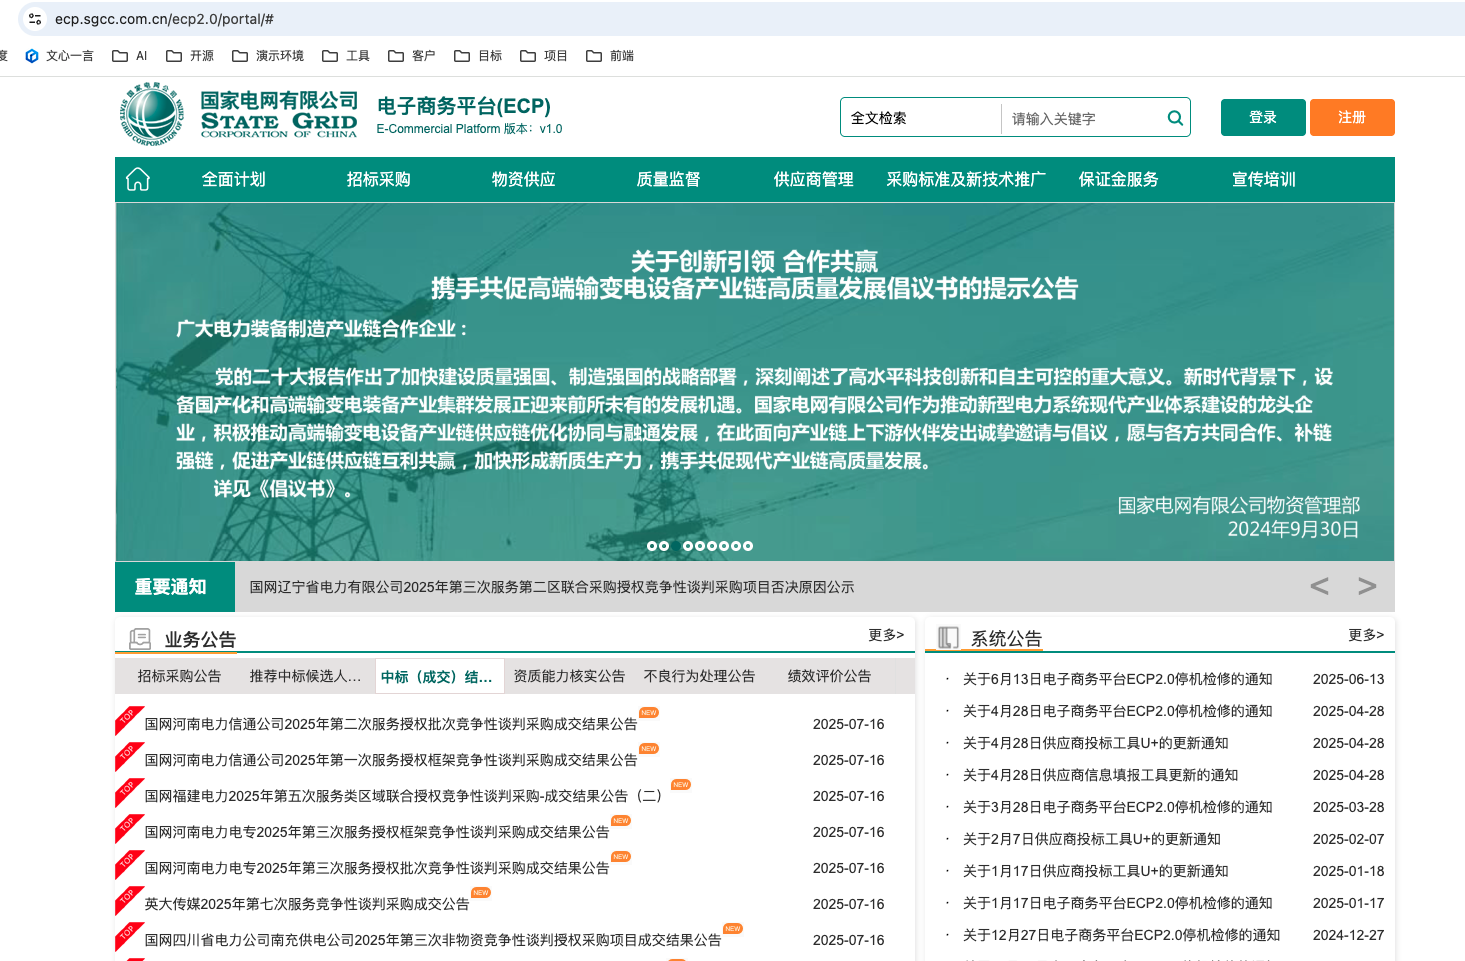Click the search magnifier icon

pyautogui.click(x=1175, y=118)
